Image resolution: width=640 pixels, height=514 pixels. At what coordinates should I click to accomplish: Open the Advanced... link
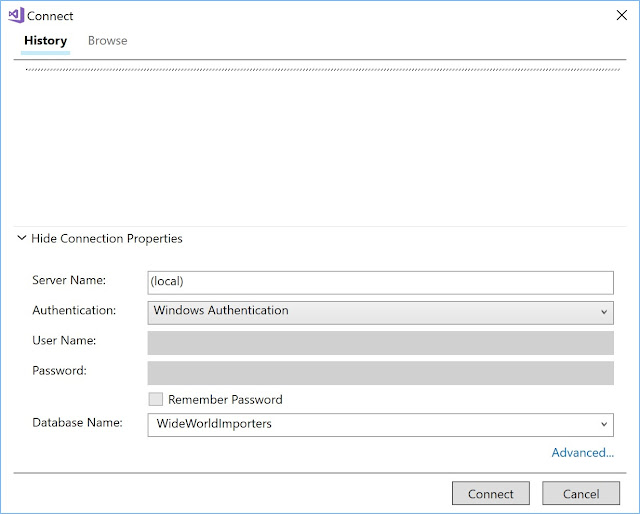click(582, 452)
